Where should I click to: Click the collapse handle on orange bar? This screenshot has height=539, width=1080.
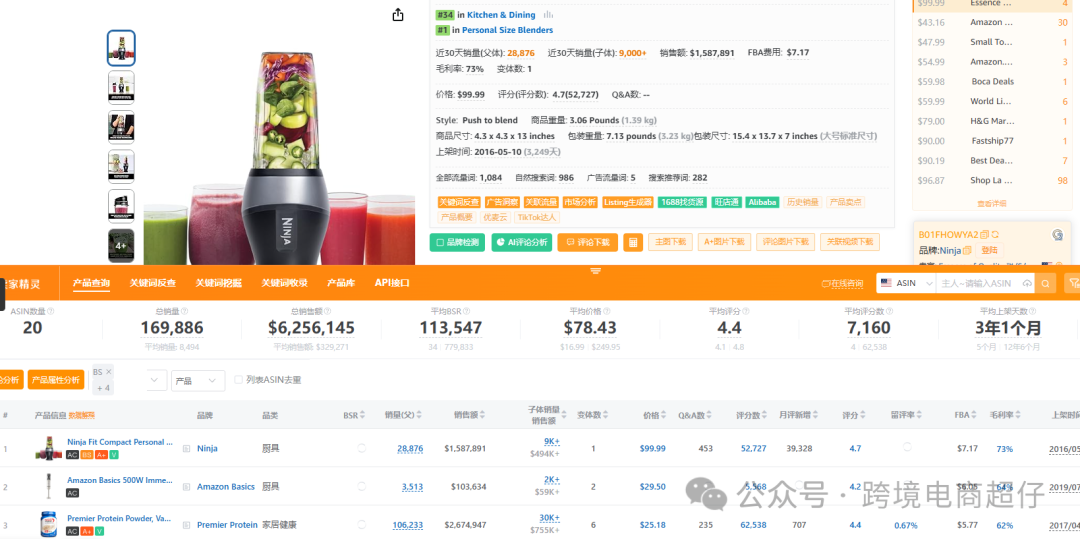596,271
